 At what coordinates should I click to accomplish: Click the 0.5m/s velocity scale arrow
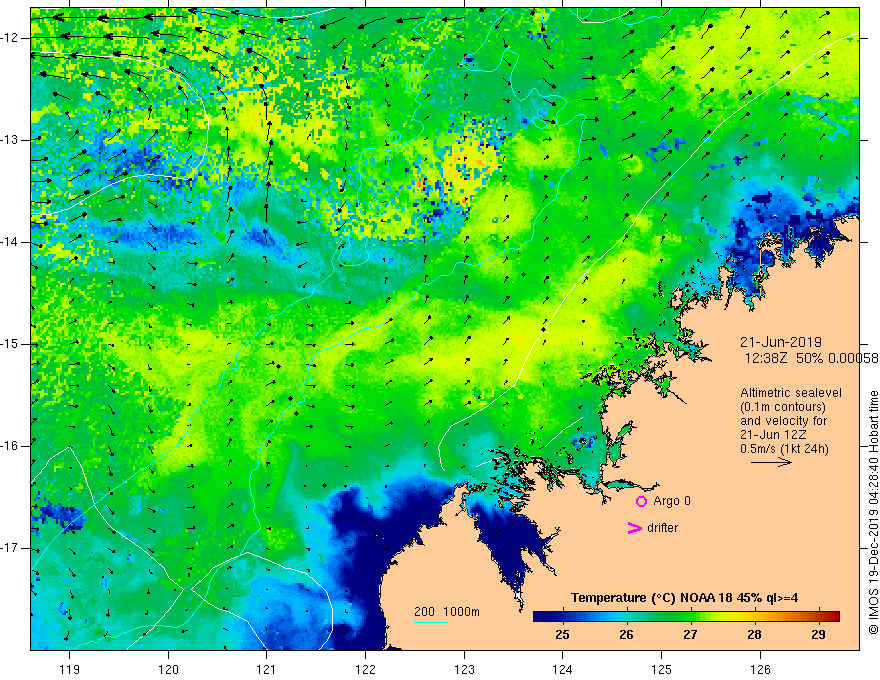pos(771,462)
